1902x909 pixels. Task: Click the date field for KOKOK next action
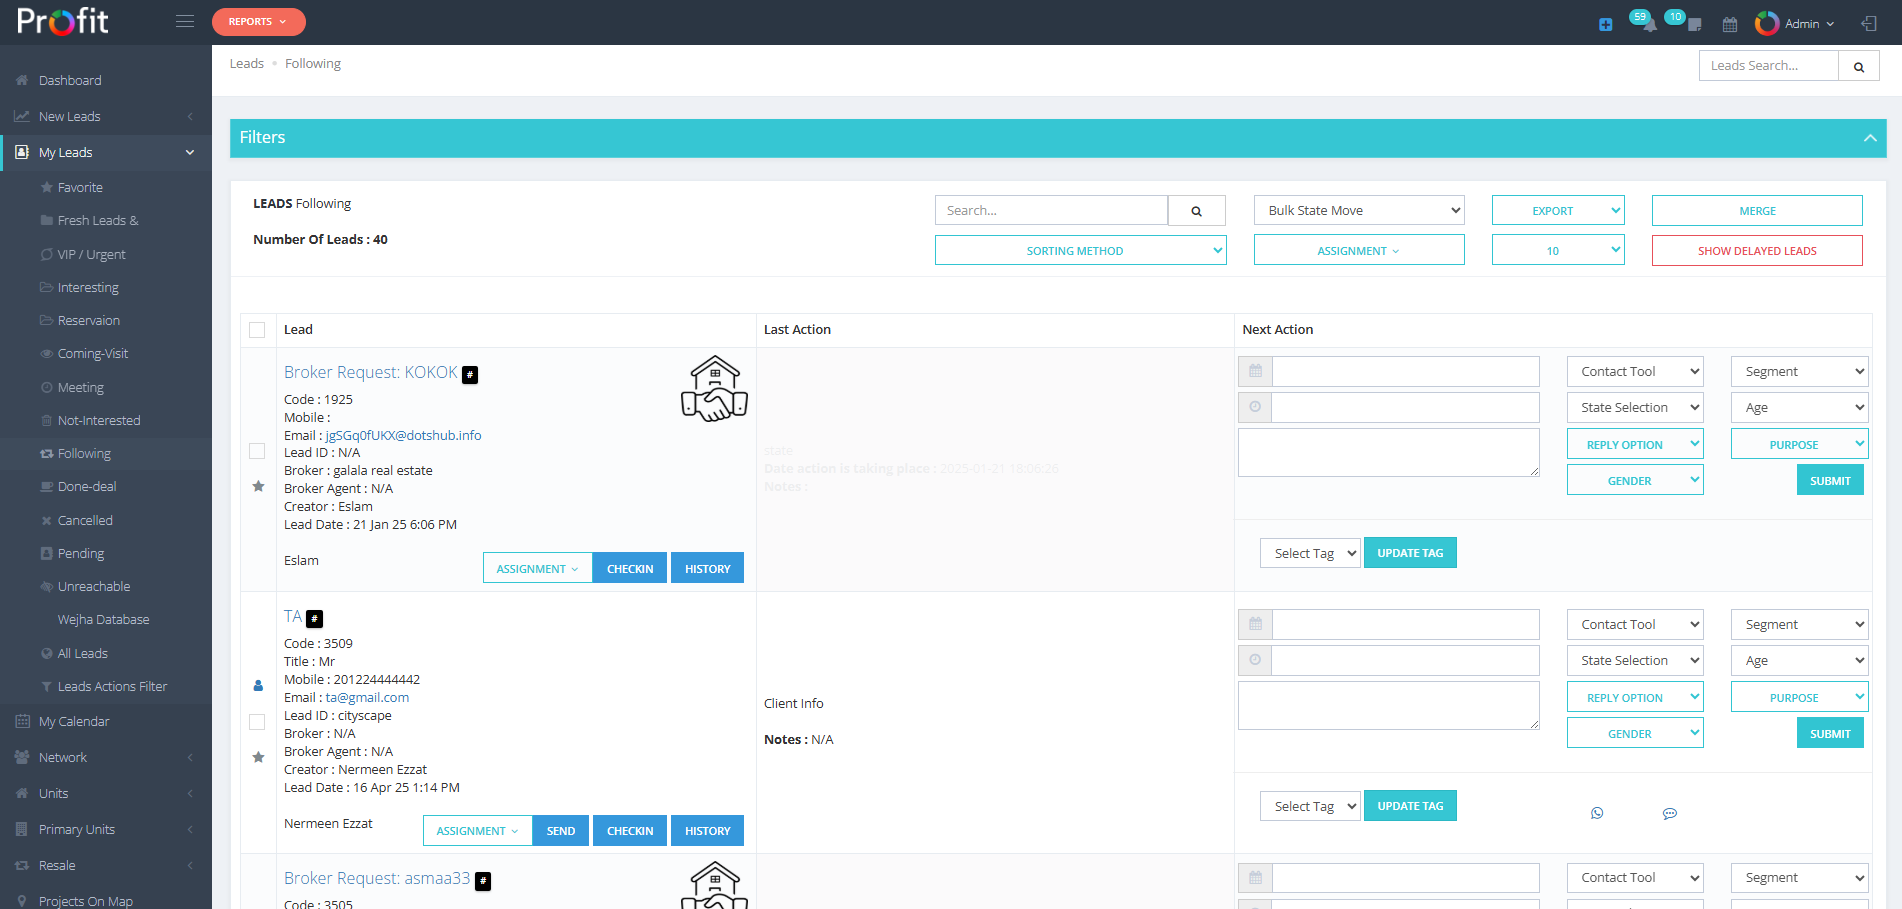point(1404,372)
